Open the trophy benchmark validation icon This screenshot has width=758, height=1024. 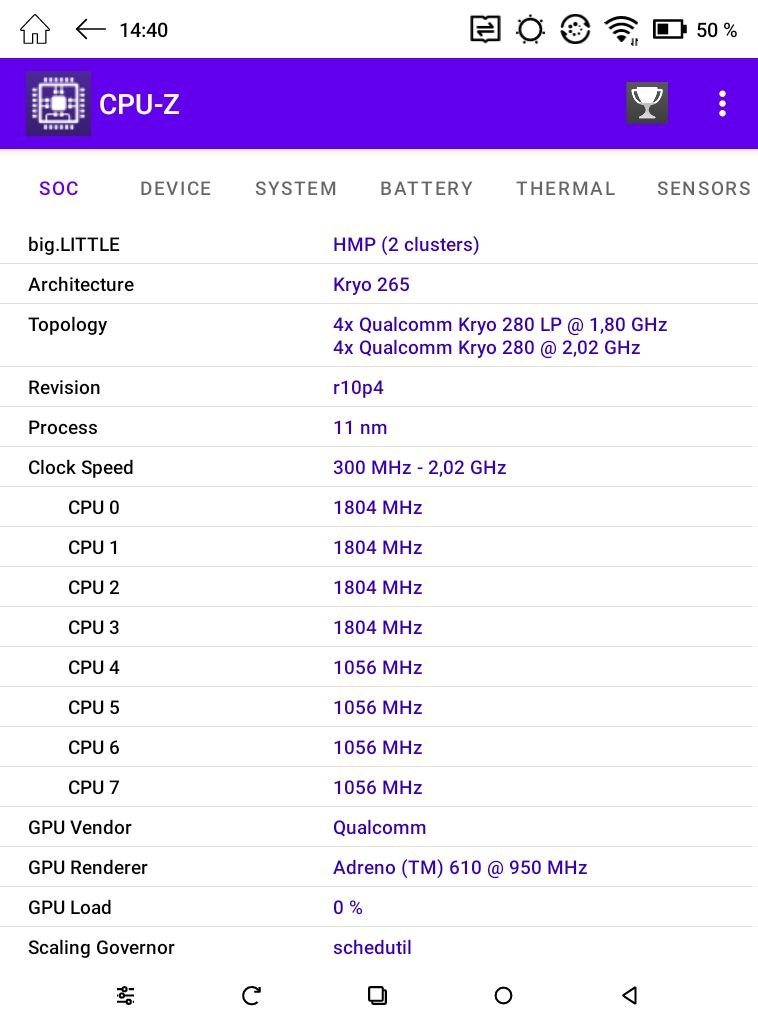646,103
